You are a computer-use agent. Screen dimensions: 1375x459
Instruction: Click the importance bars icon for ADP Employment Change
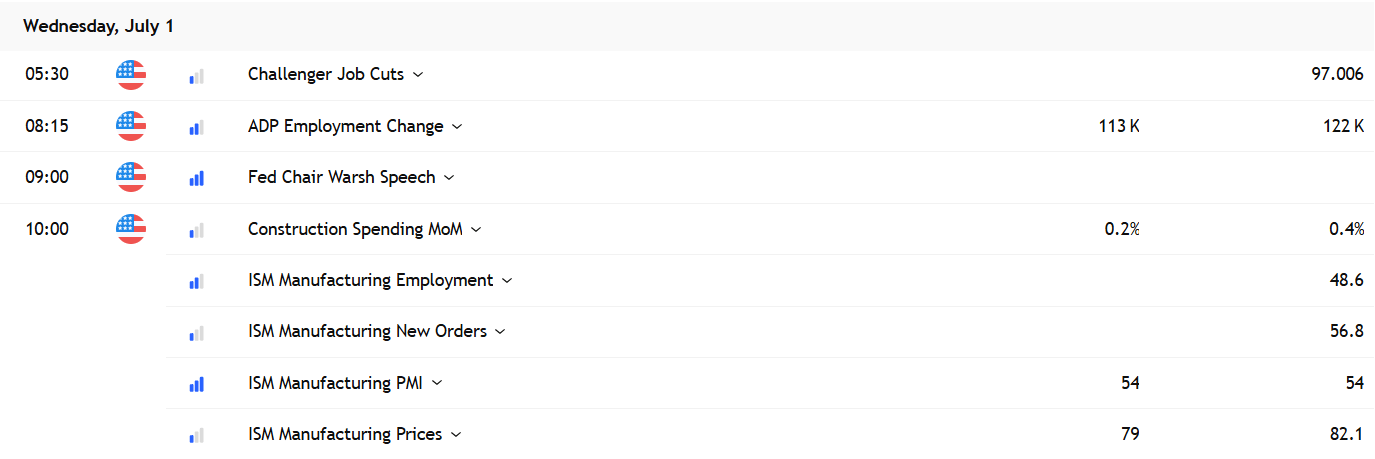pyautogui.click(x=196, y=127)
